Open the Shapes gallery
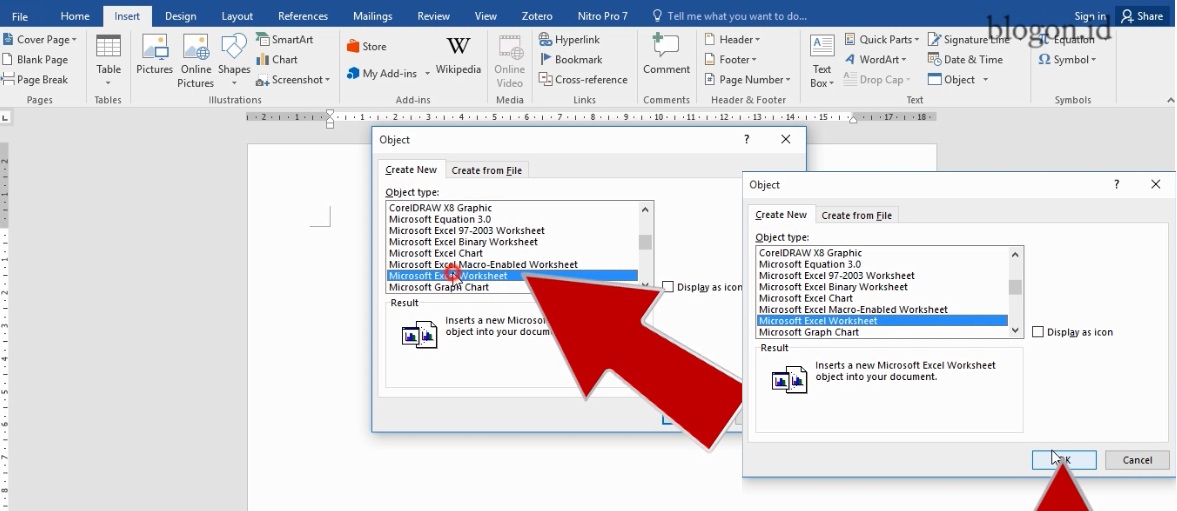Viewport: 1177px width, 511px height. [x=234, y=61]
